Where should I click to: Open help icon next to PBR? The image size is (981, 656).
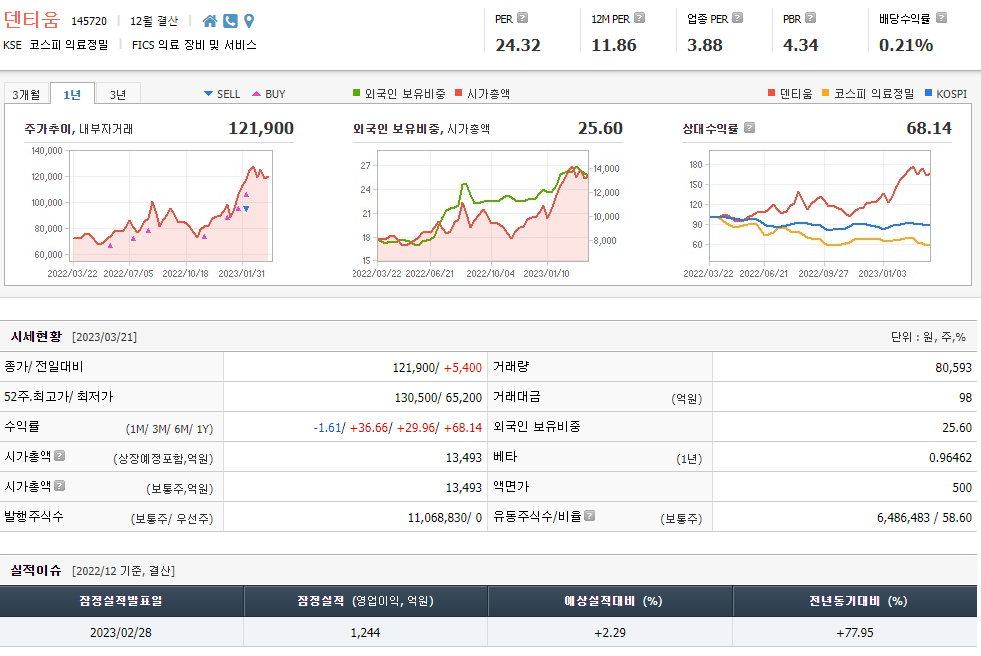[x=810, y=18]
